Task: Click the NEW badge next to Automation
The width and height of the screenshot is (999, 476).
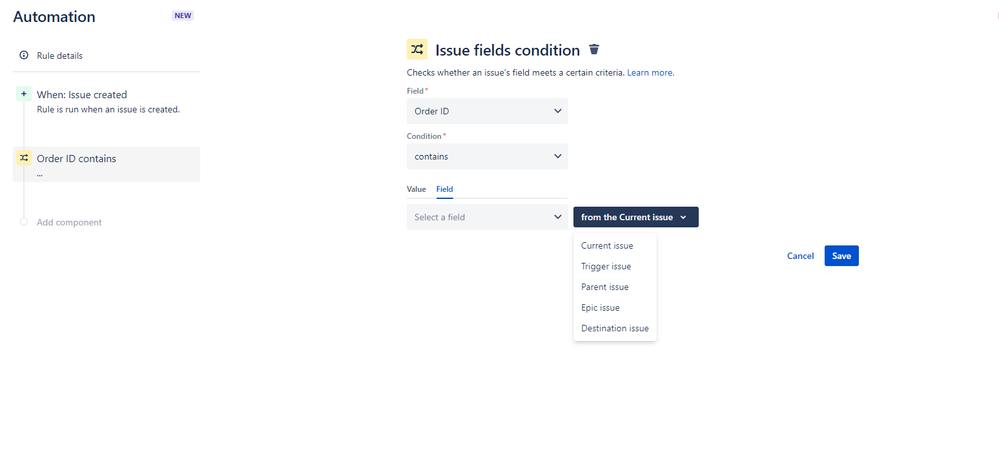Action: pyautogui.click(x=183, y=16)
